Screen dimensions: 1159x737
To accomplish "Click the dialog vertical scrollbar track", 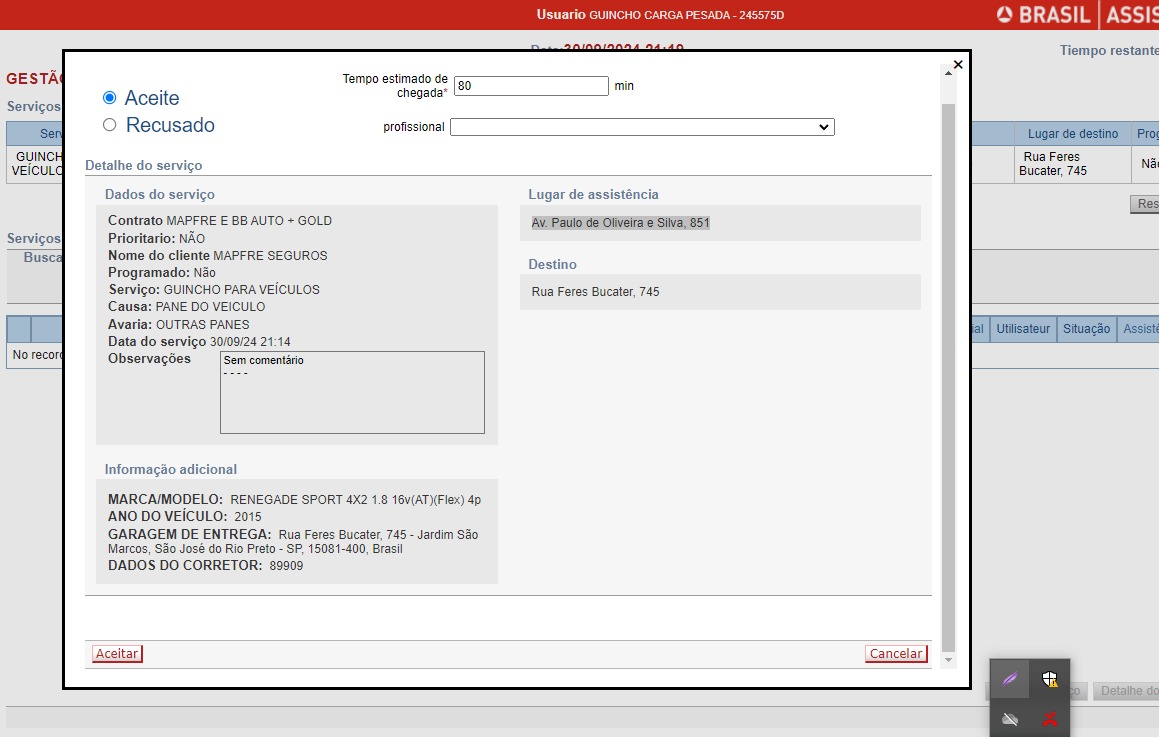I will [x=948, y=370].
